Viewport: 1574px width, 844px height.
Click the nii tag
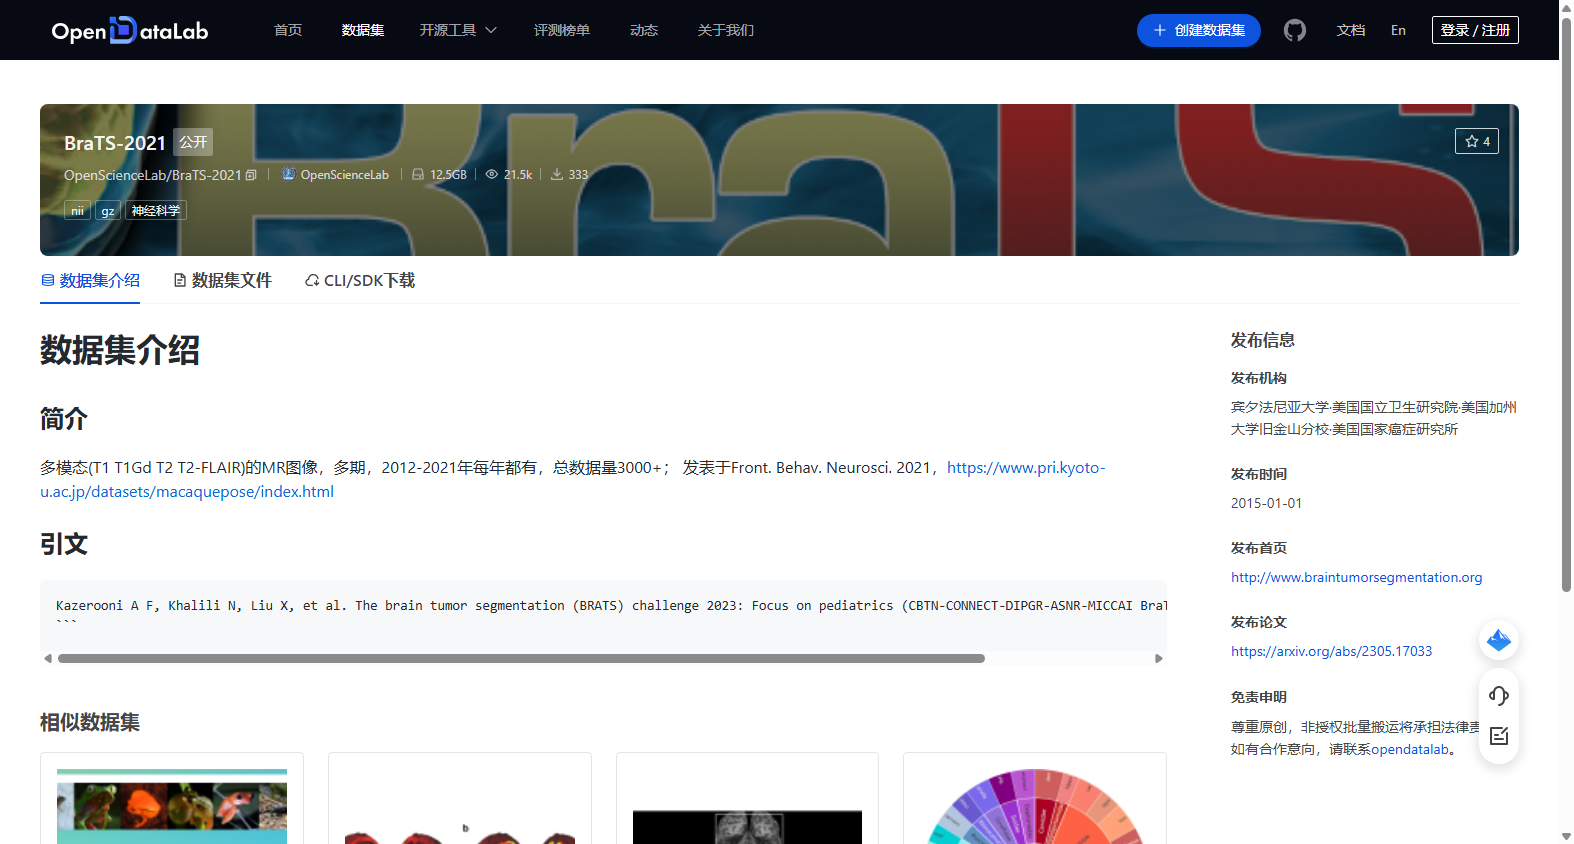pyautogui.click(x=77, y=210)
